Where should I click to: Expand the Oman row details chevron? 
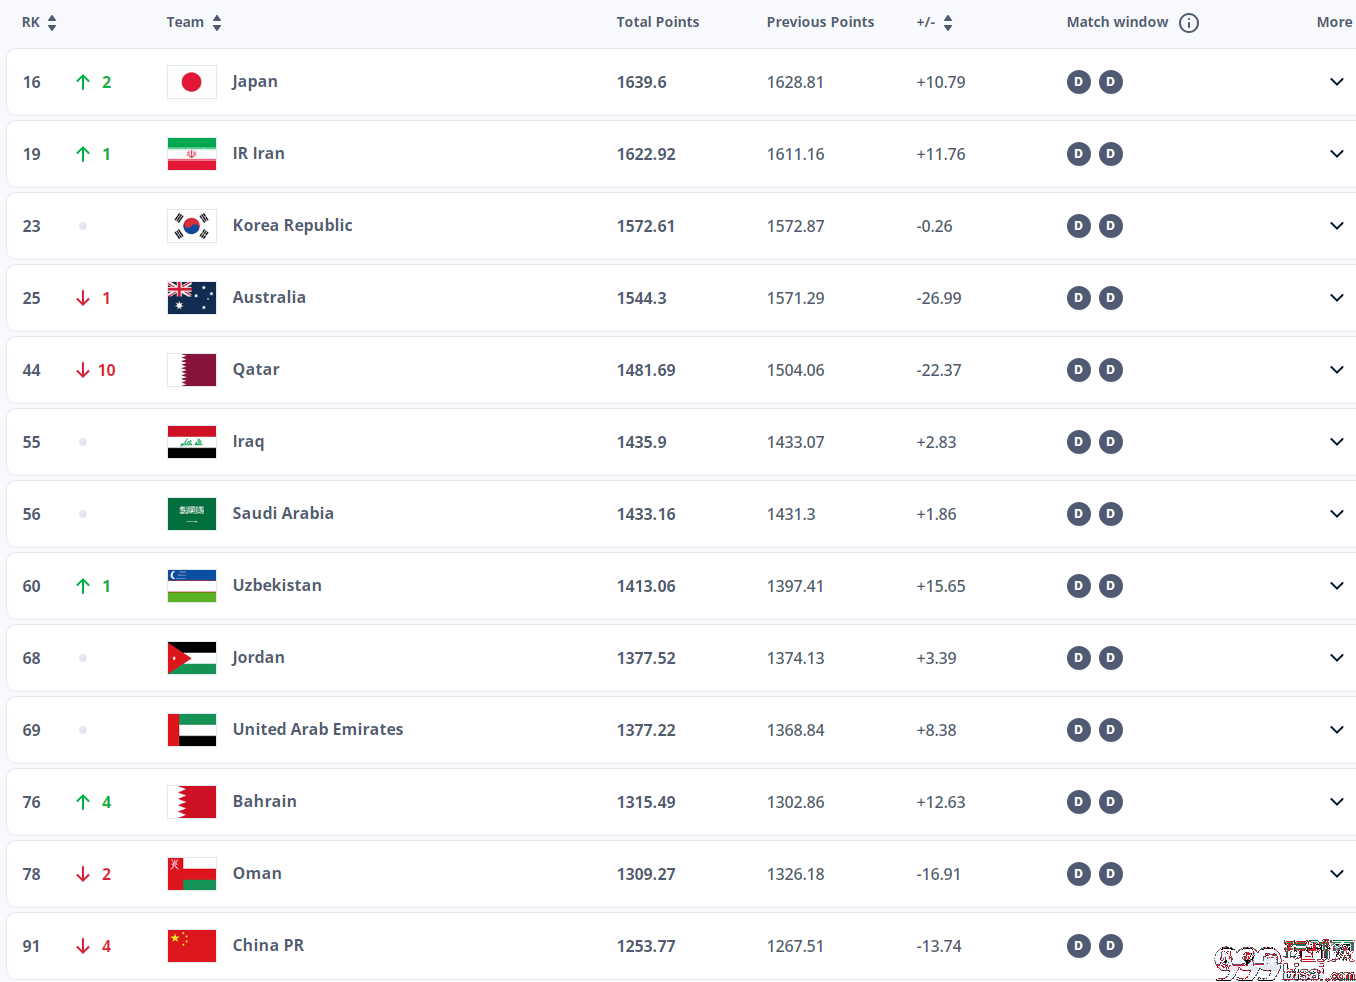pyautogui.click(x=1336, y=874)
